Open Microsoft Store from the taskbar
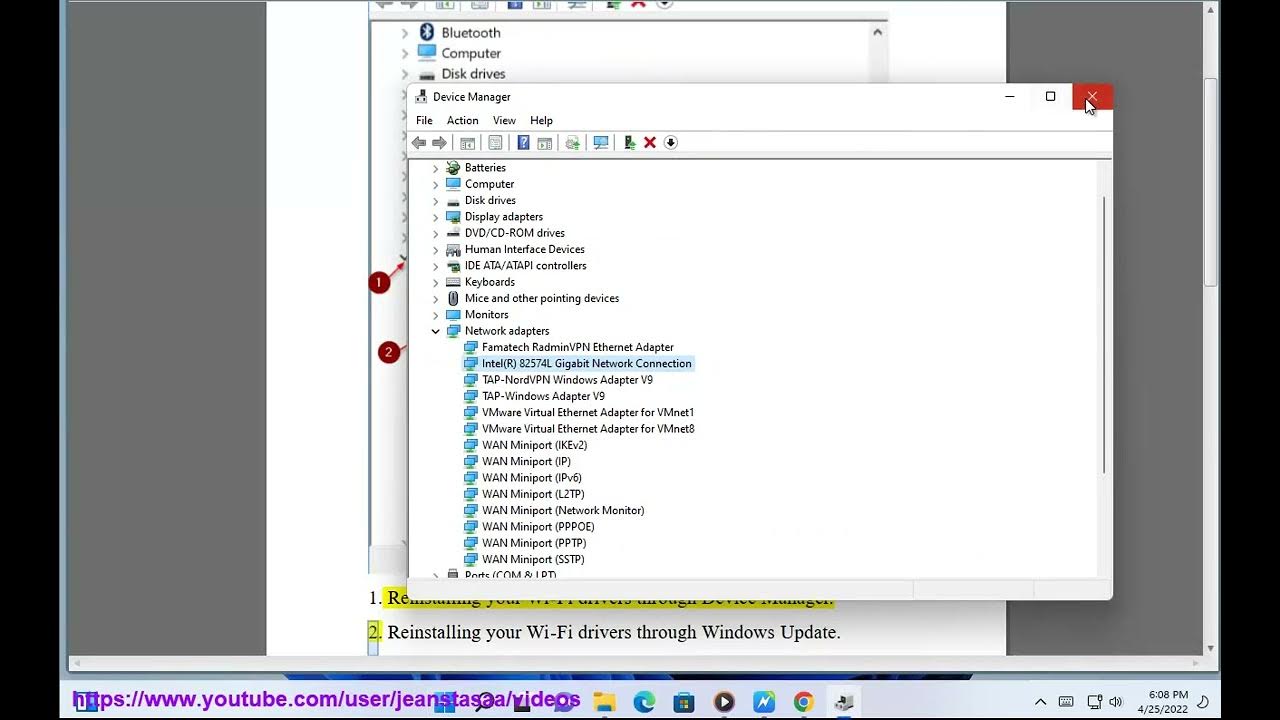Screen dimensions: 1280x720 (684, 702)
